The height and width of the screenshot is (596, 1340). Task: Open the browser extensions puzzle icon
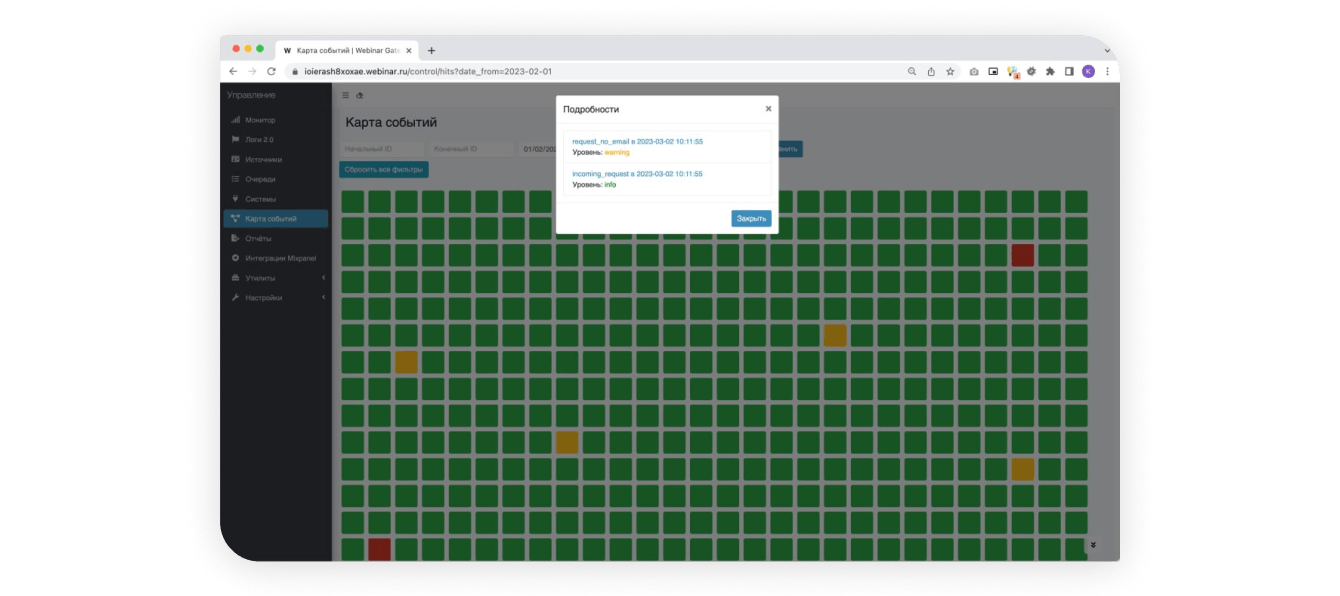point(1050,72)
